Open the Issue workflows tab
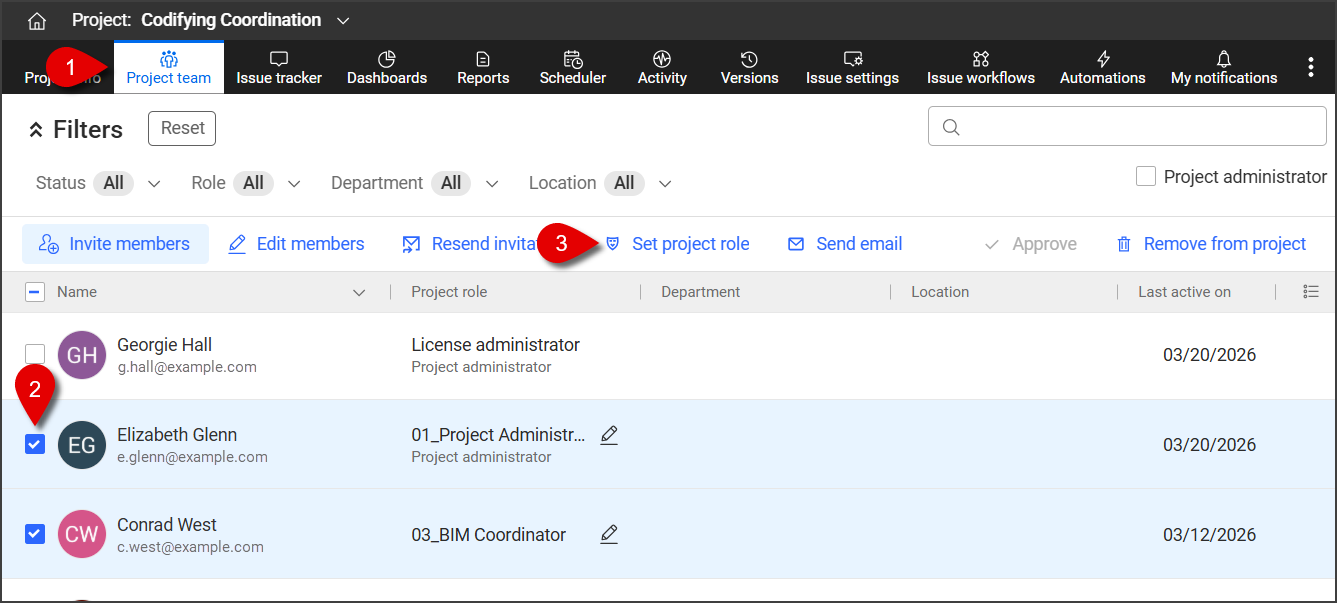 tap(981, 68)
